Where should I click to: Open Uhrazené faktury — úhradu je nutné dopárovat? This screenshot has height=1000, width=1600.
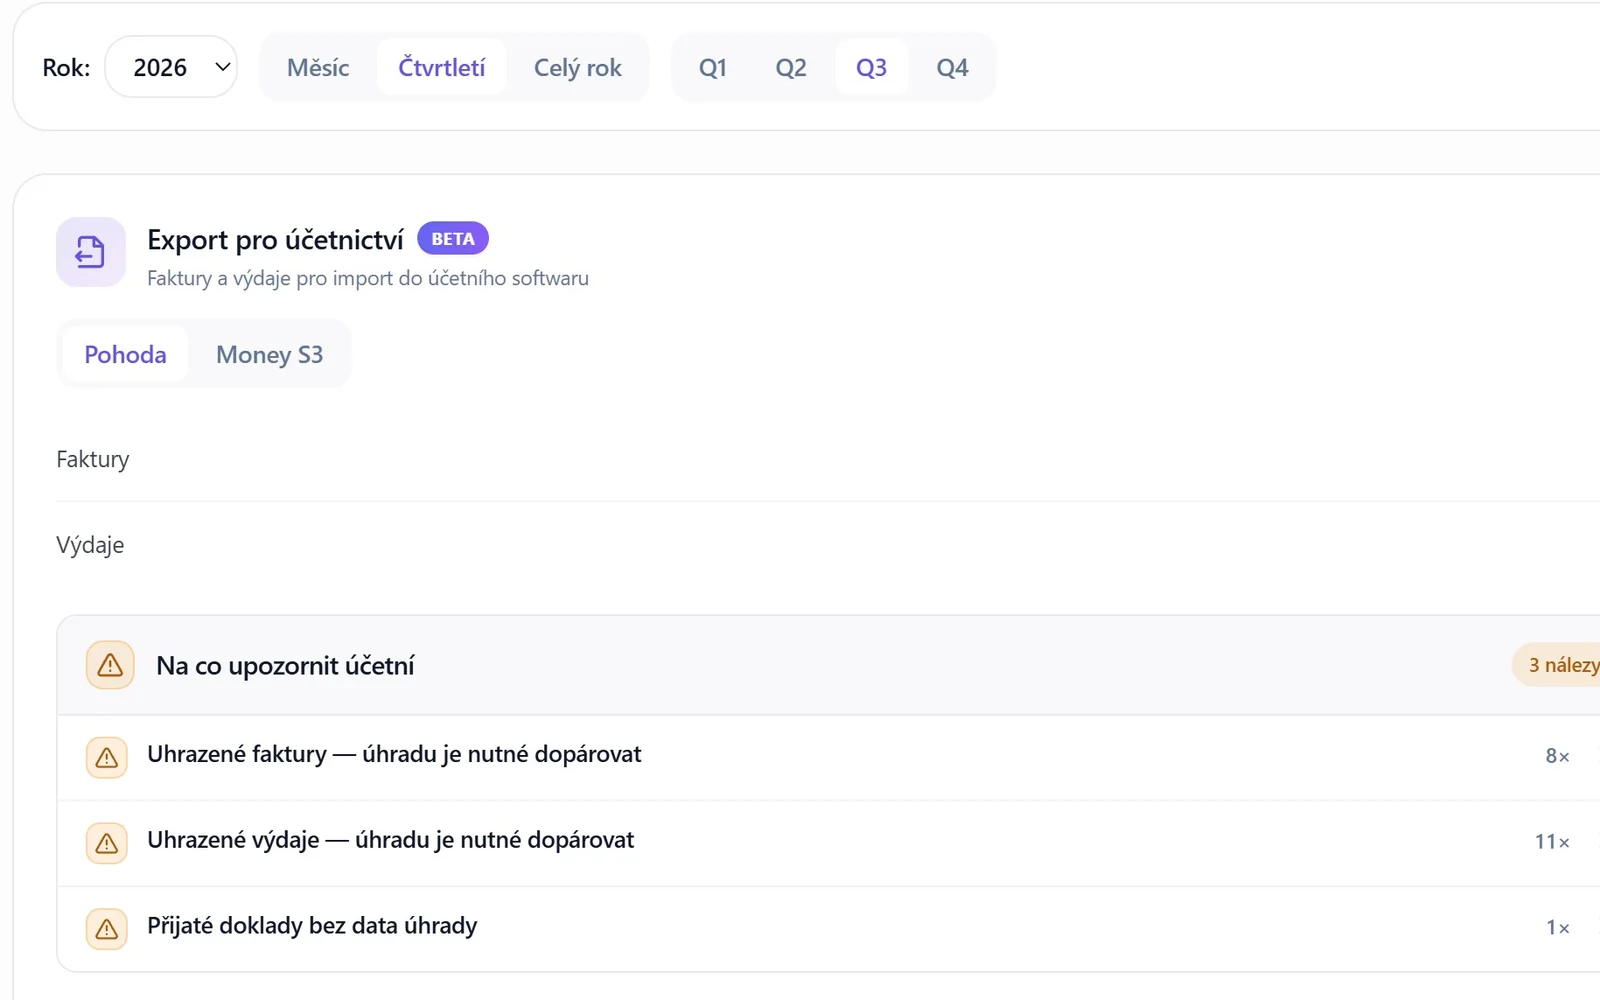coord(828,757)
